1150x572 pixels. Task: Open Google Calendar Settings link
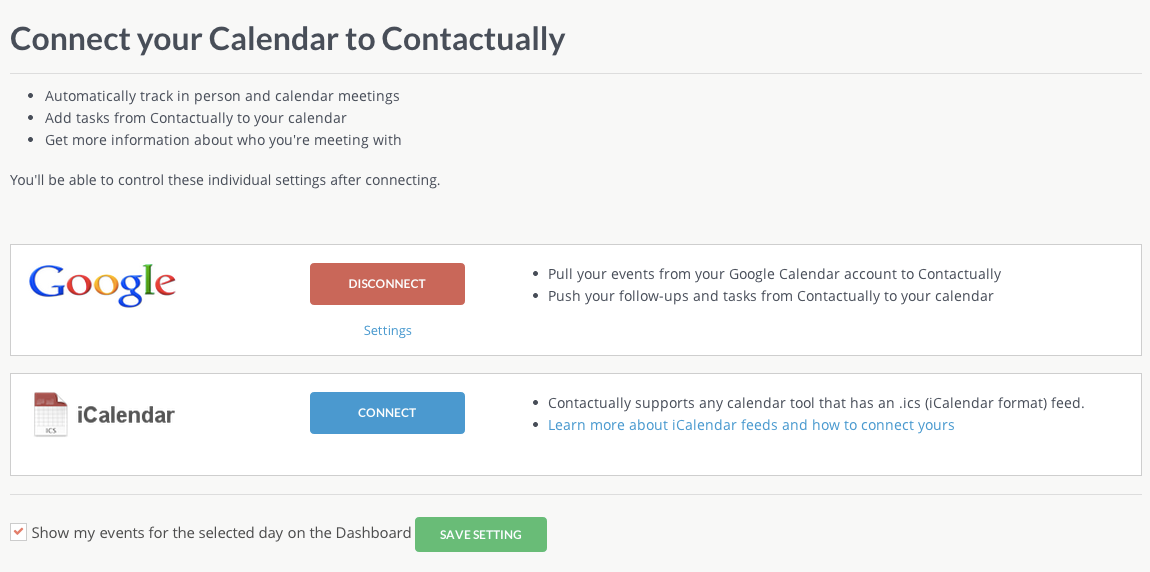387,331
